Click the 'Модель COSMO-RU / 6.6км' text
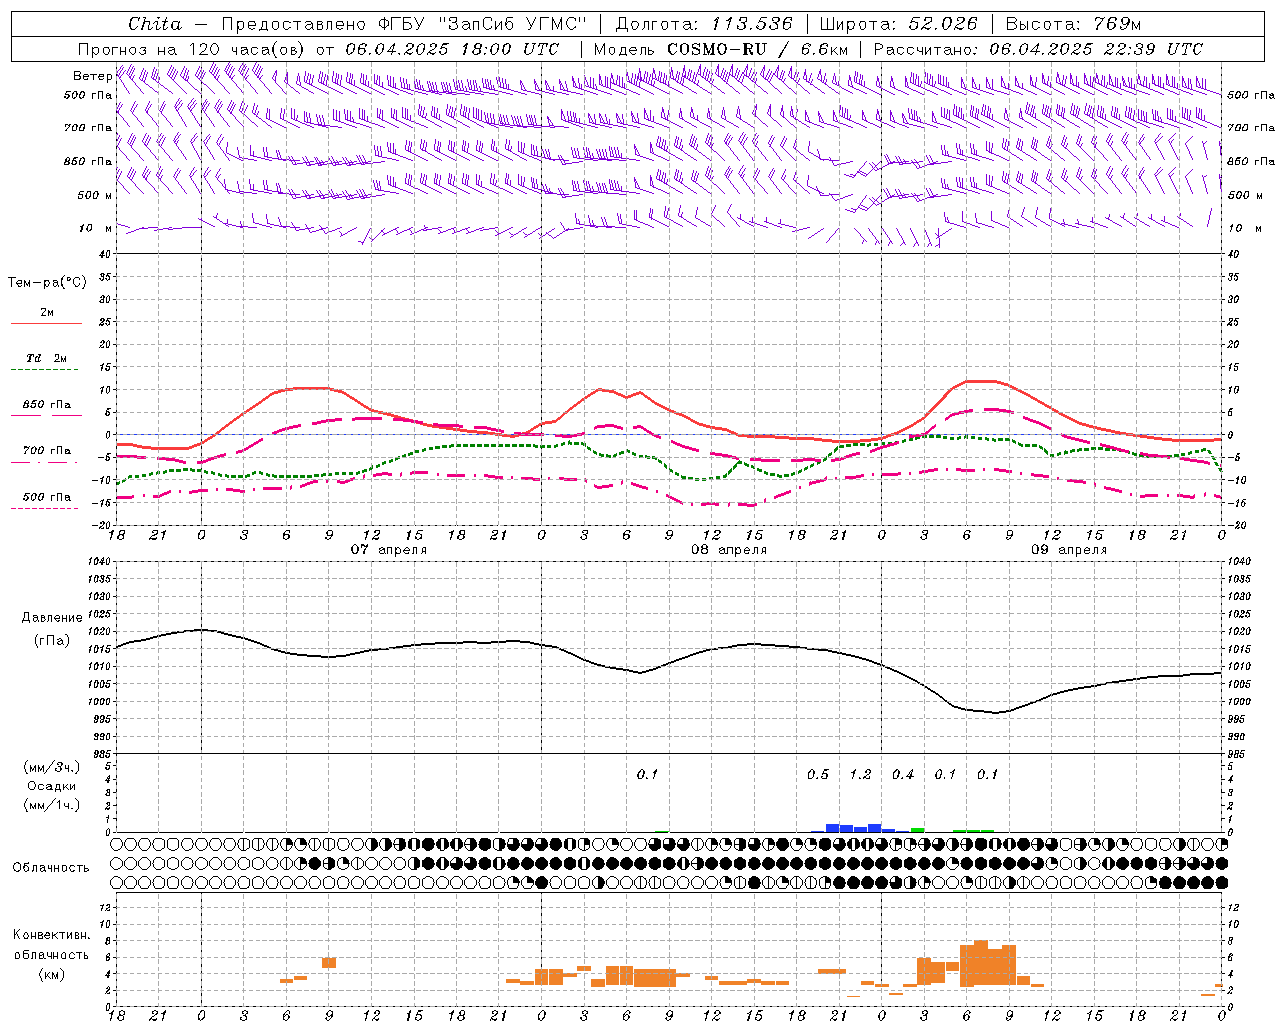The height and width of the screenshot is (1024, 1280). coord(721,49)
